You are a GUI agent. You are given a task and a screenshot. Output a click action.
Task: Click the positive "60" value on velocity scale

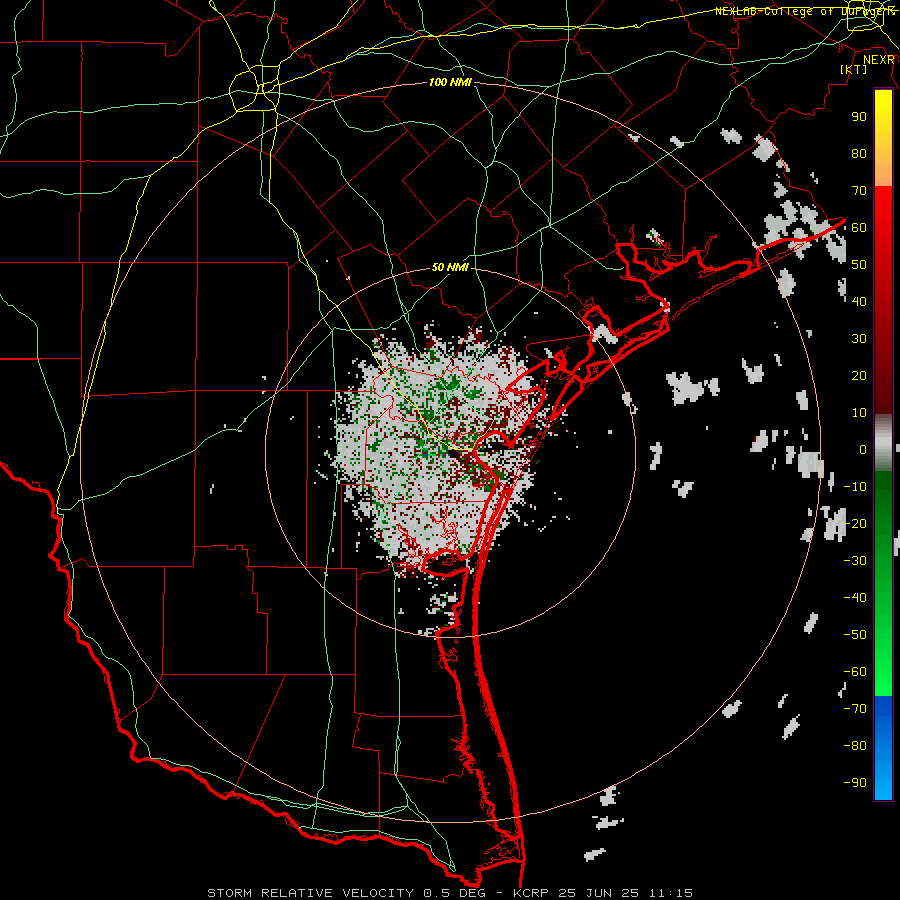tap(859, 228)
